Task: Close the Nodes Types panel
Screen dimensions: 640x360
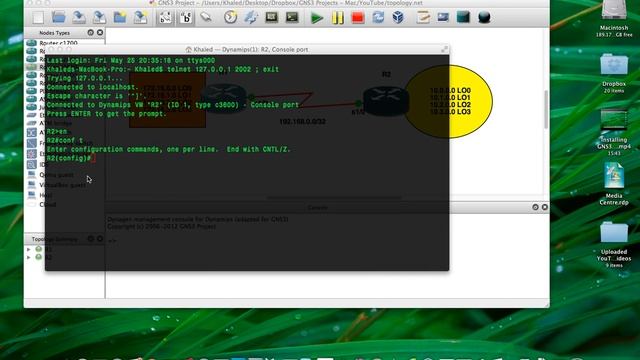Action: (100, 32)
